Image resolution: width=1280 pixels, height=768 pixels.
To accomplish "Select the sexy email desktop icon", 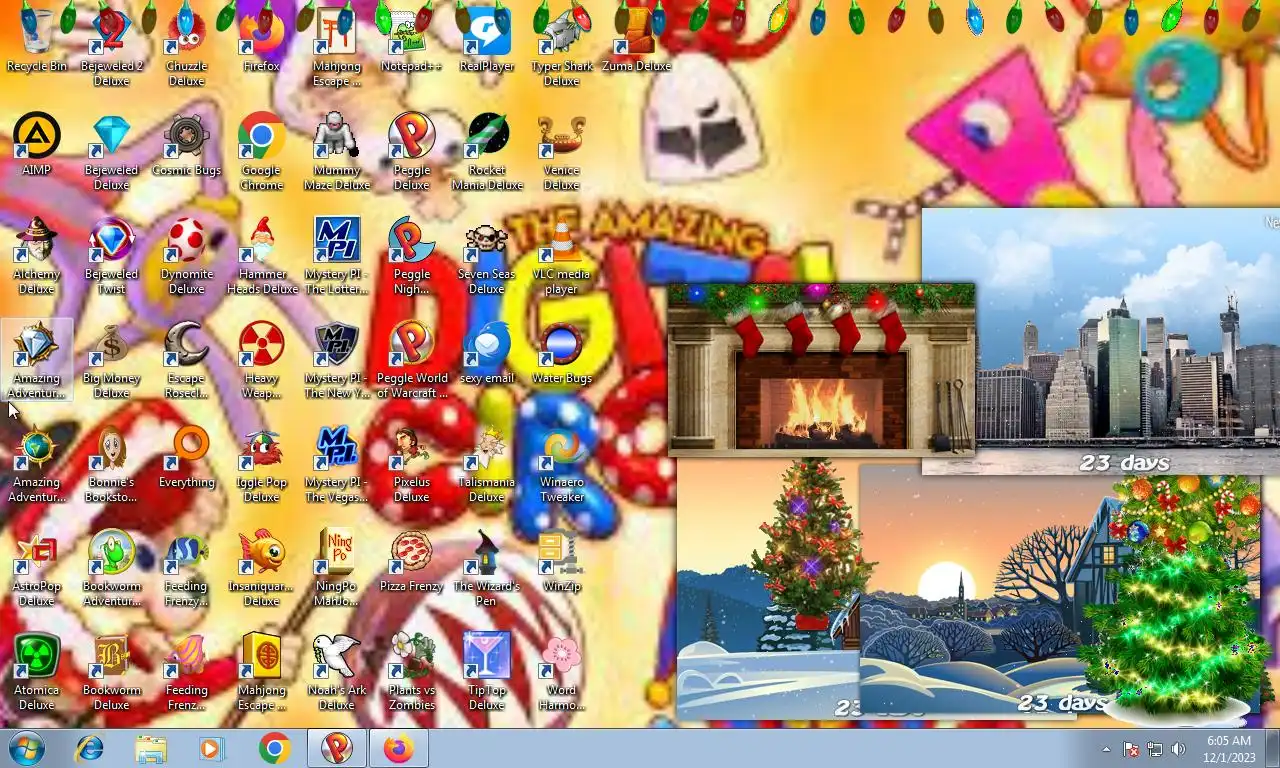I will pyautogui.click(x=486, y=353).
